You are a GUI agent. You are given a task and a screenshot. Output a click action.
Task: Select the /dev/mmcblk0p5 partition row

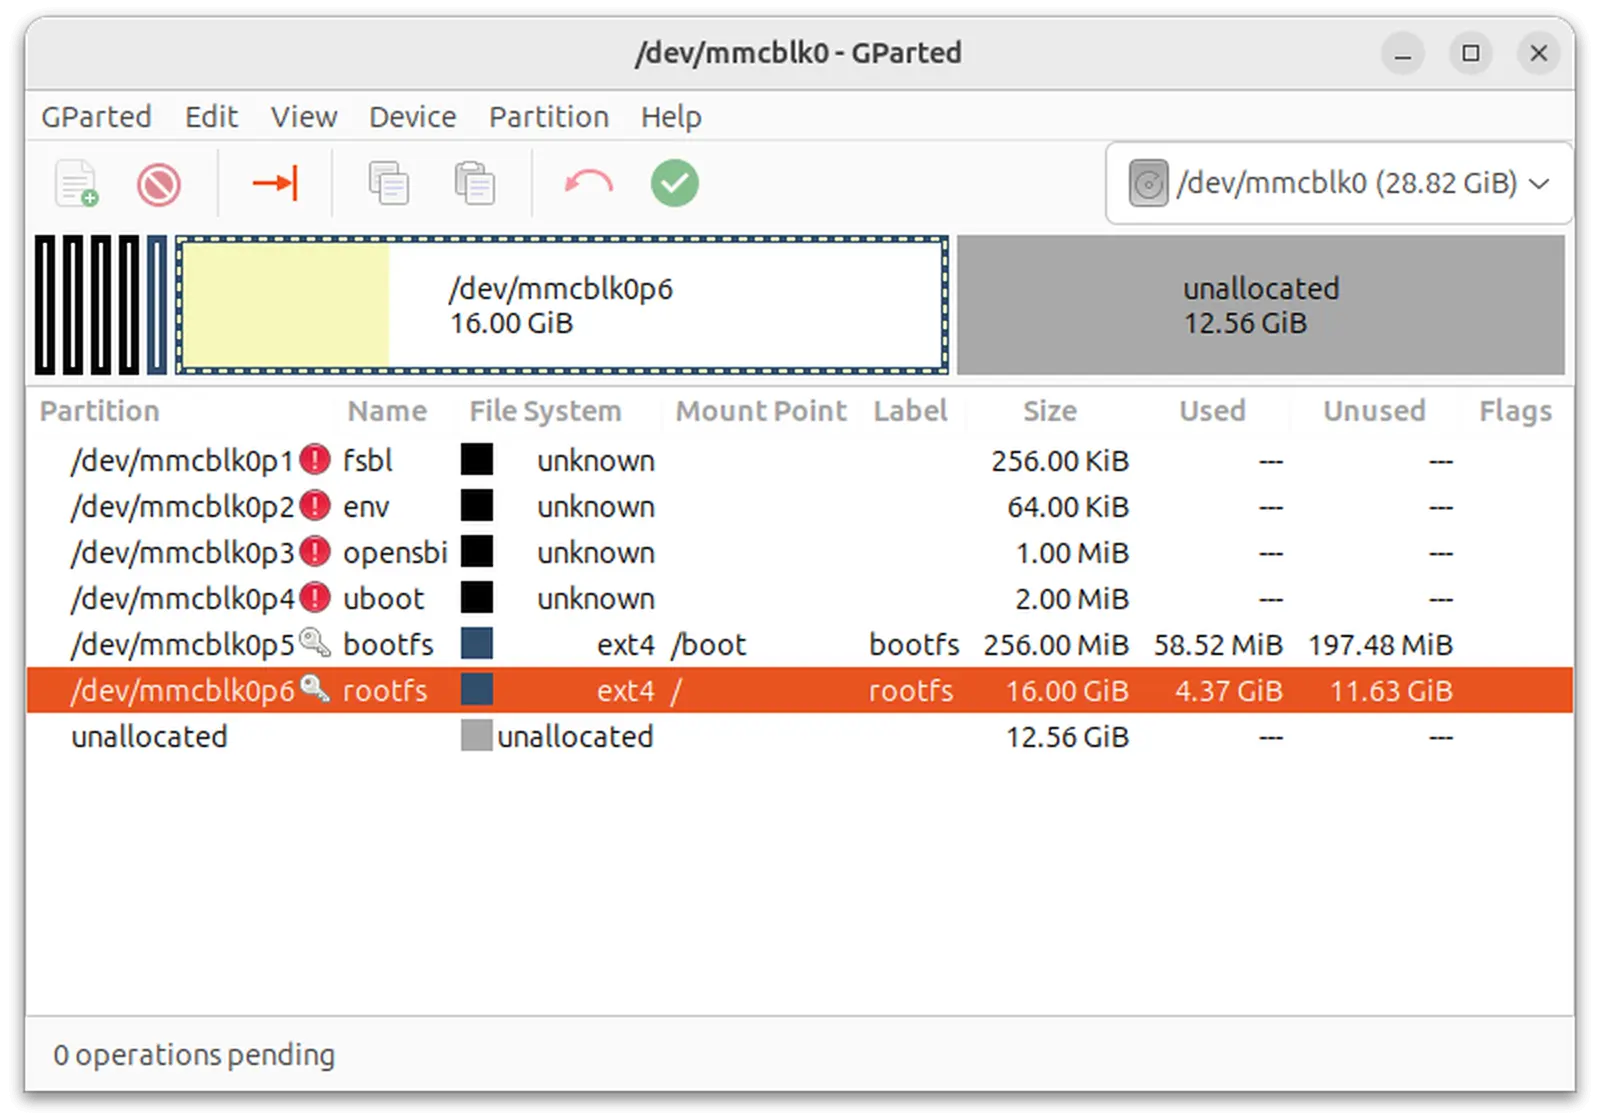tap(800, 644)
